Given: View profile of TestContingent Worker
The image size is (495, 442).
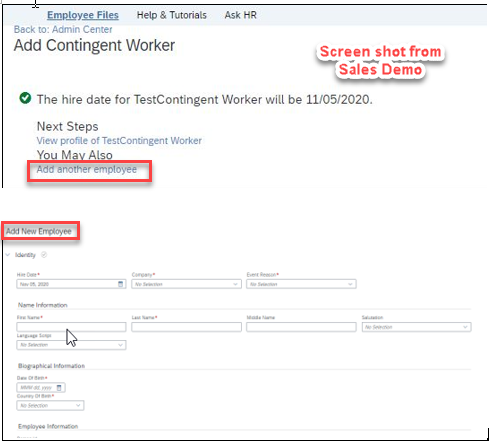Looking at the screenshot, I should (x=119, y=141).
